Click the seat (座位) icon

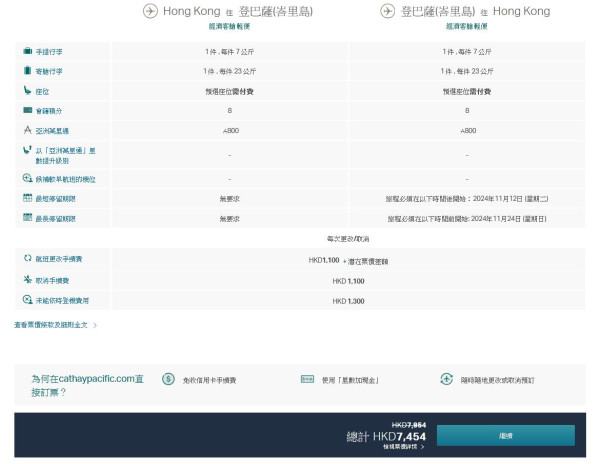point(27,90)
